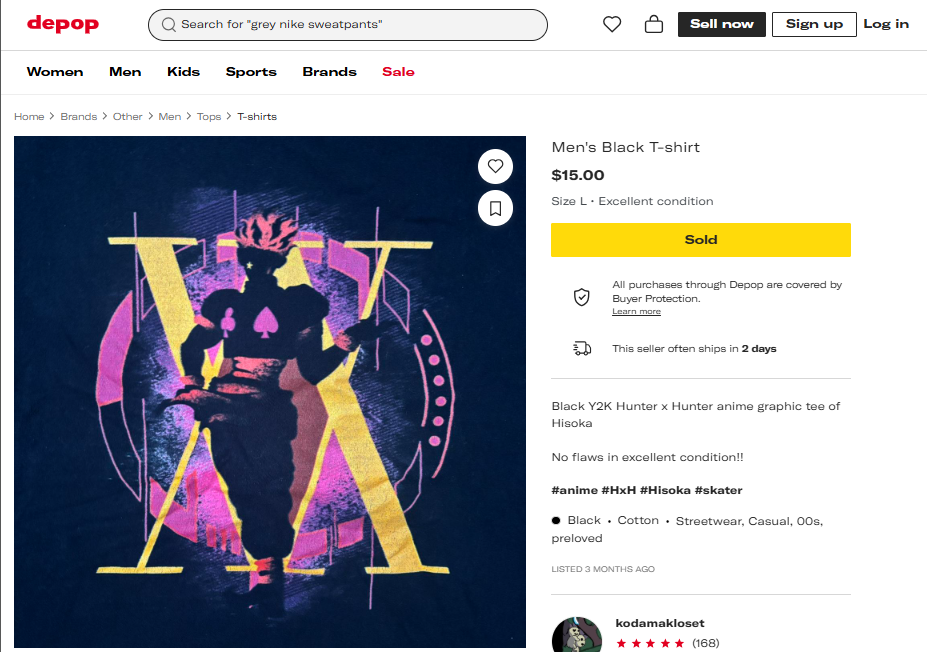Open the Women category menu
Viewport: 927px width, 652px height.
(55, 72)
